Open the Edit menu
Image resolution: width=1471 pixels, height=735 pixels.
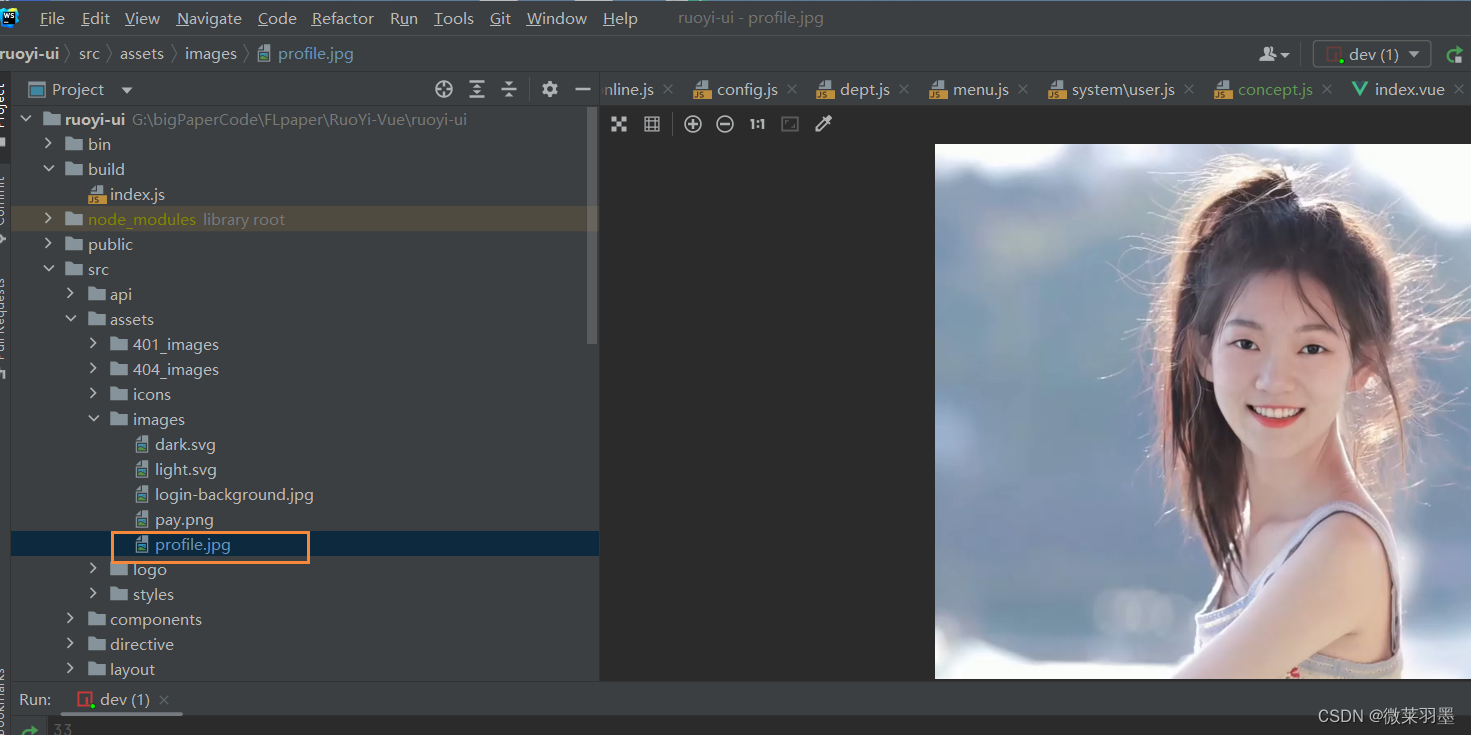[x=96, y=18]
